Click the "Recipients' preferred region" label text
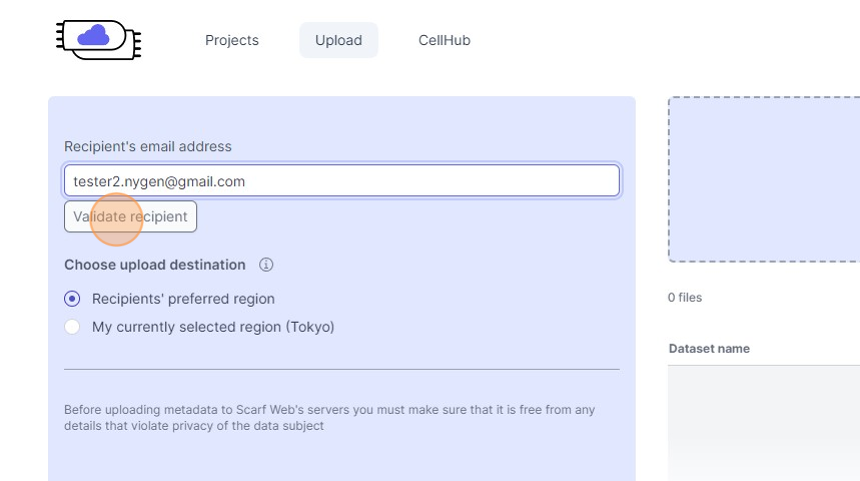The width and height of the screenshot is (860, 481). click(x=183, y=299)
